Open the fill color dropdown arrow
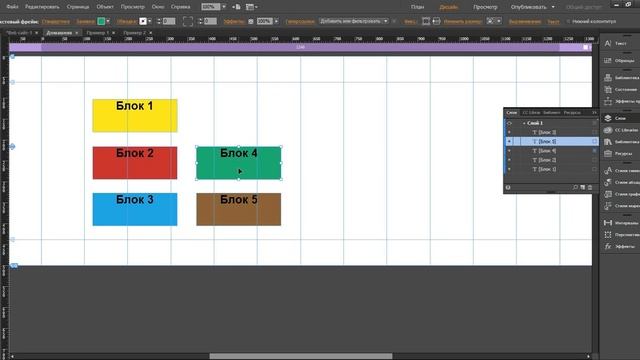The image size is (640, 360). [x=108, y=21]
